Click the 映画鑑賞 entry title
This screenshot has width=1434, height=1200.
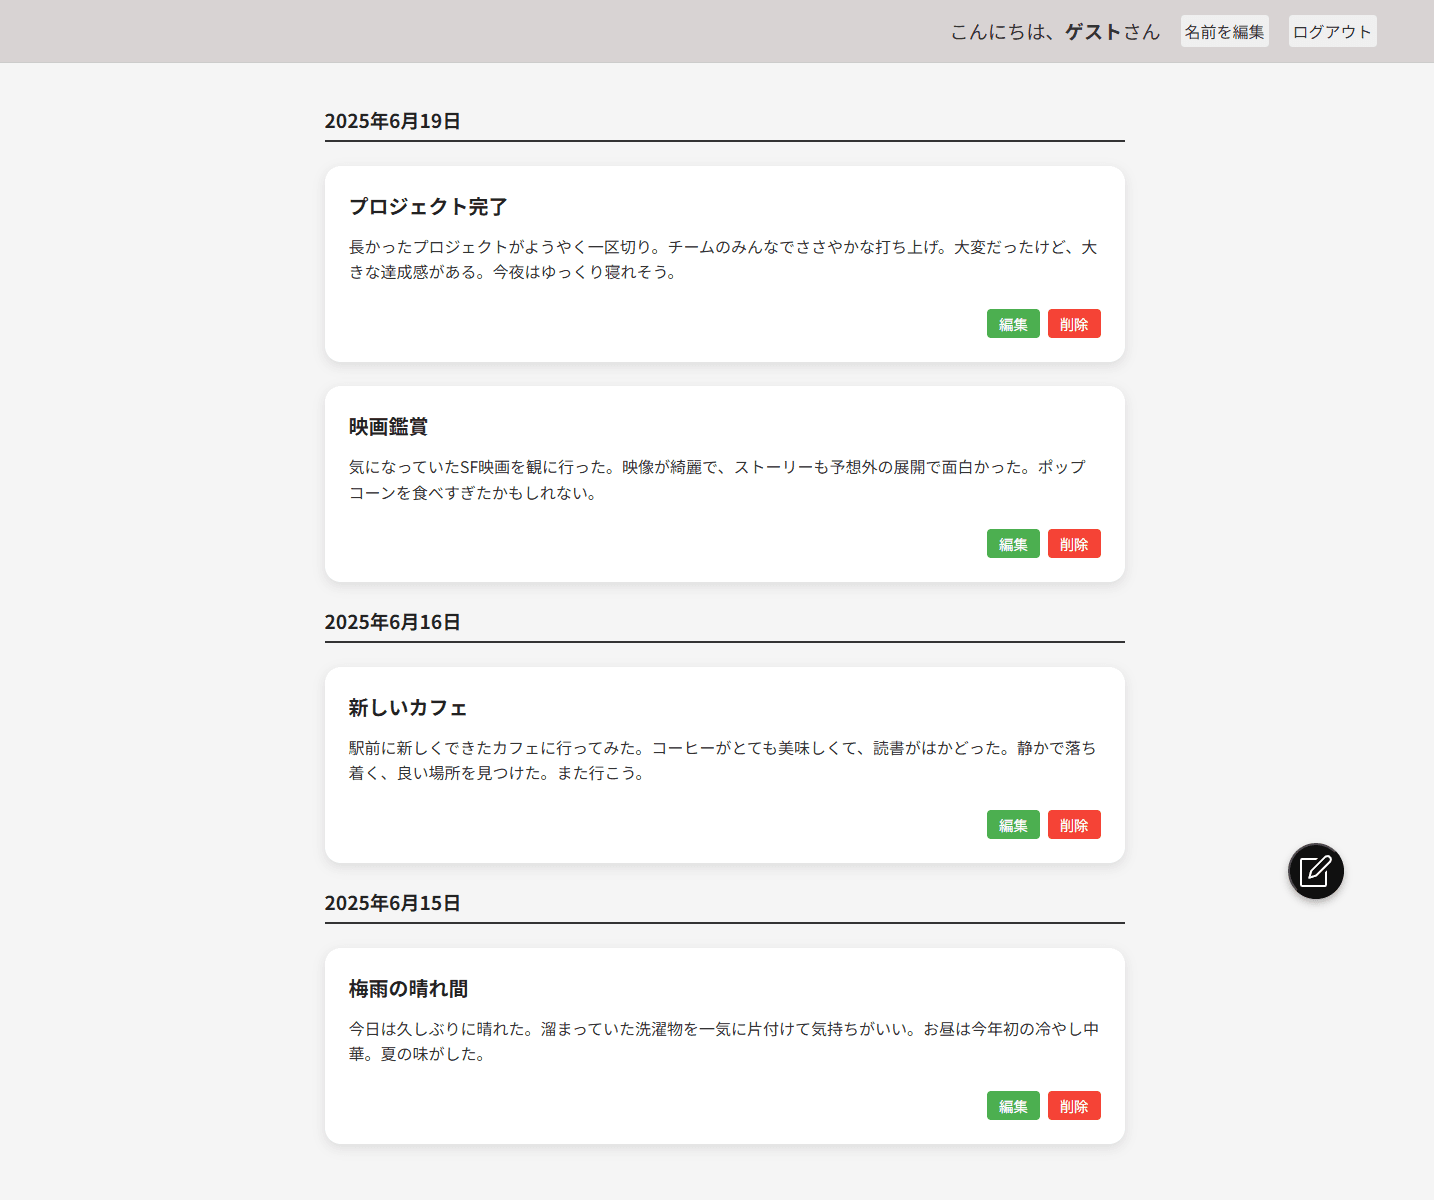click(388, 427)
